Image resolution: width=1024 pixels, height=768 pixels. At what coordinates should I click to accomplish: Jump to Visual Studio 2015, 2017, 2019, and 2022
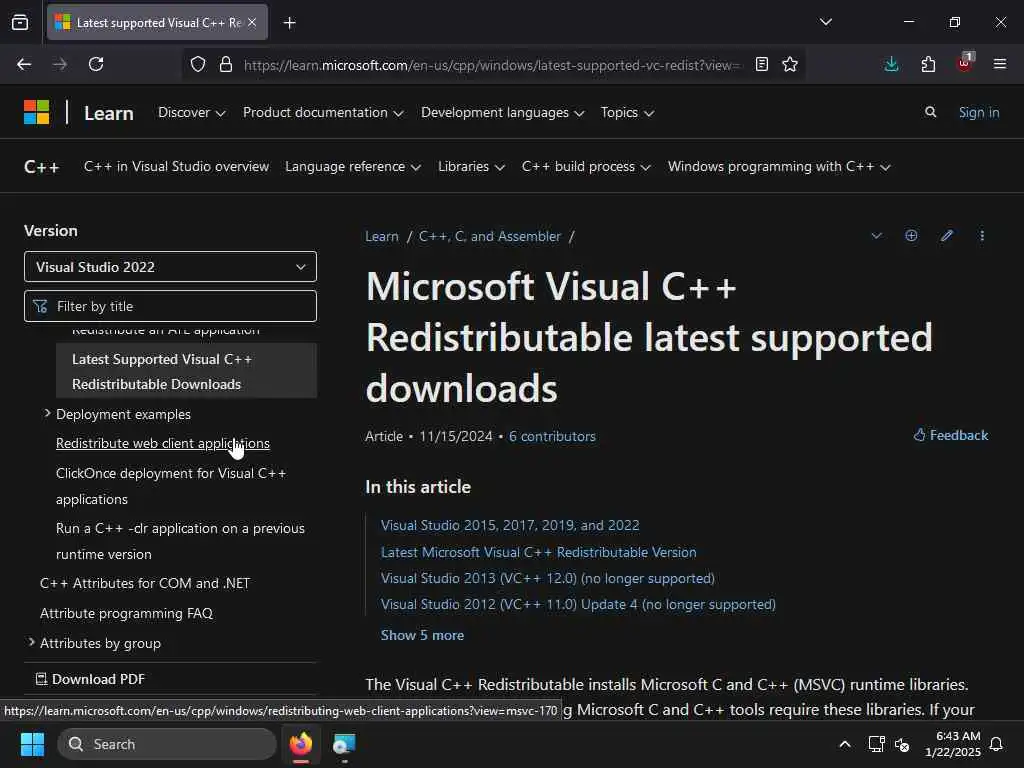510,525
